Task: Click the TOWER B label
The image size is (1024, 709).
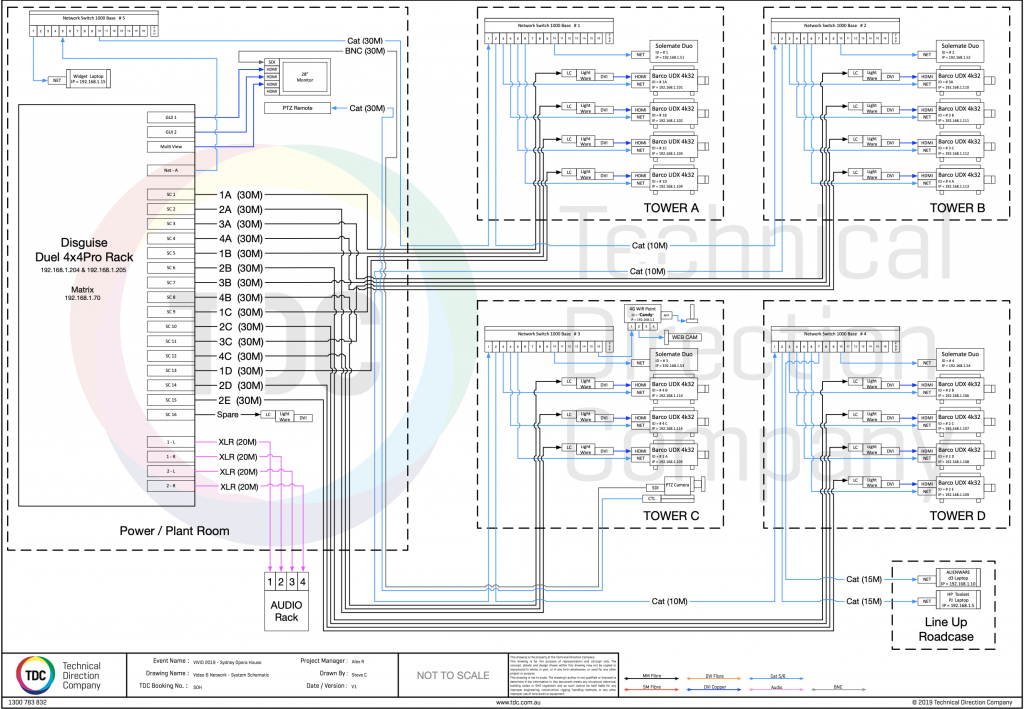Action: (957, 208)
